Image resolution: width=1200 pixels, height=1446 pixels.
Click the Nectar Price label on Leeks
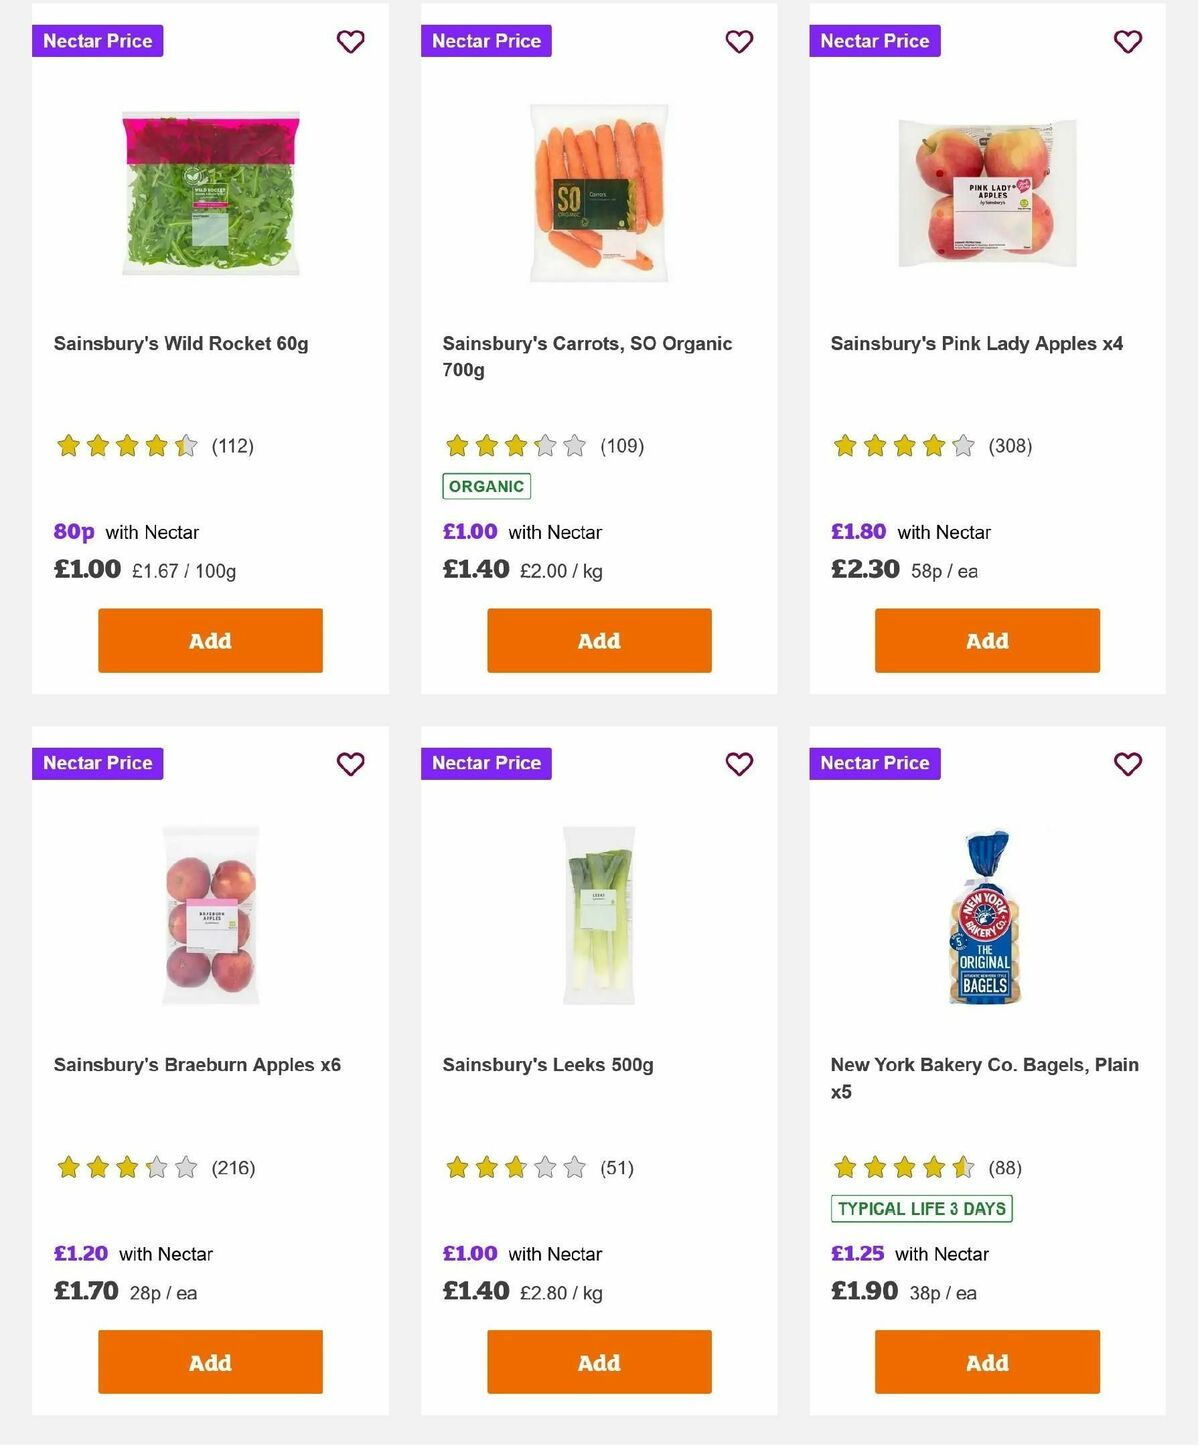point(486,763)
